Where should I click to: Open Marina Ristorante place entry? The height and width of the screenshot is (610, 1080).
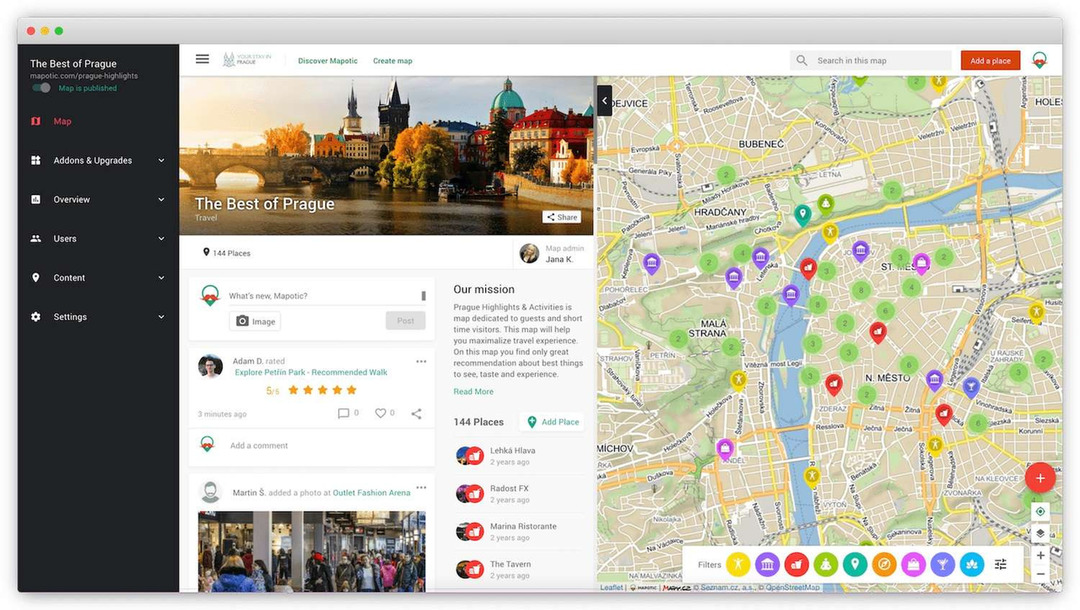point(518,531)
